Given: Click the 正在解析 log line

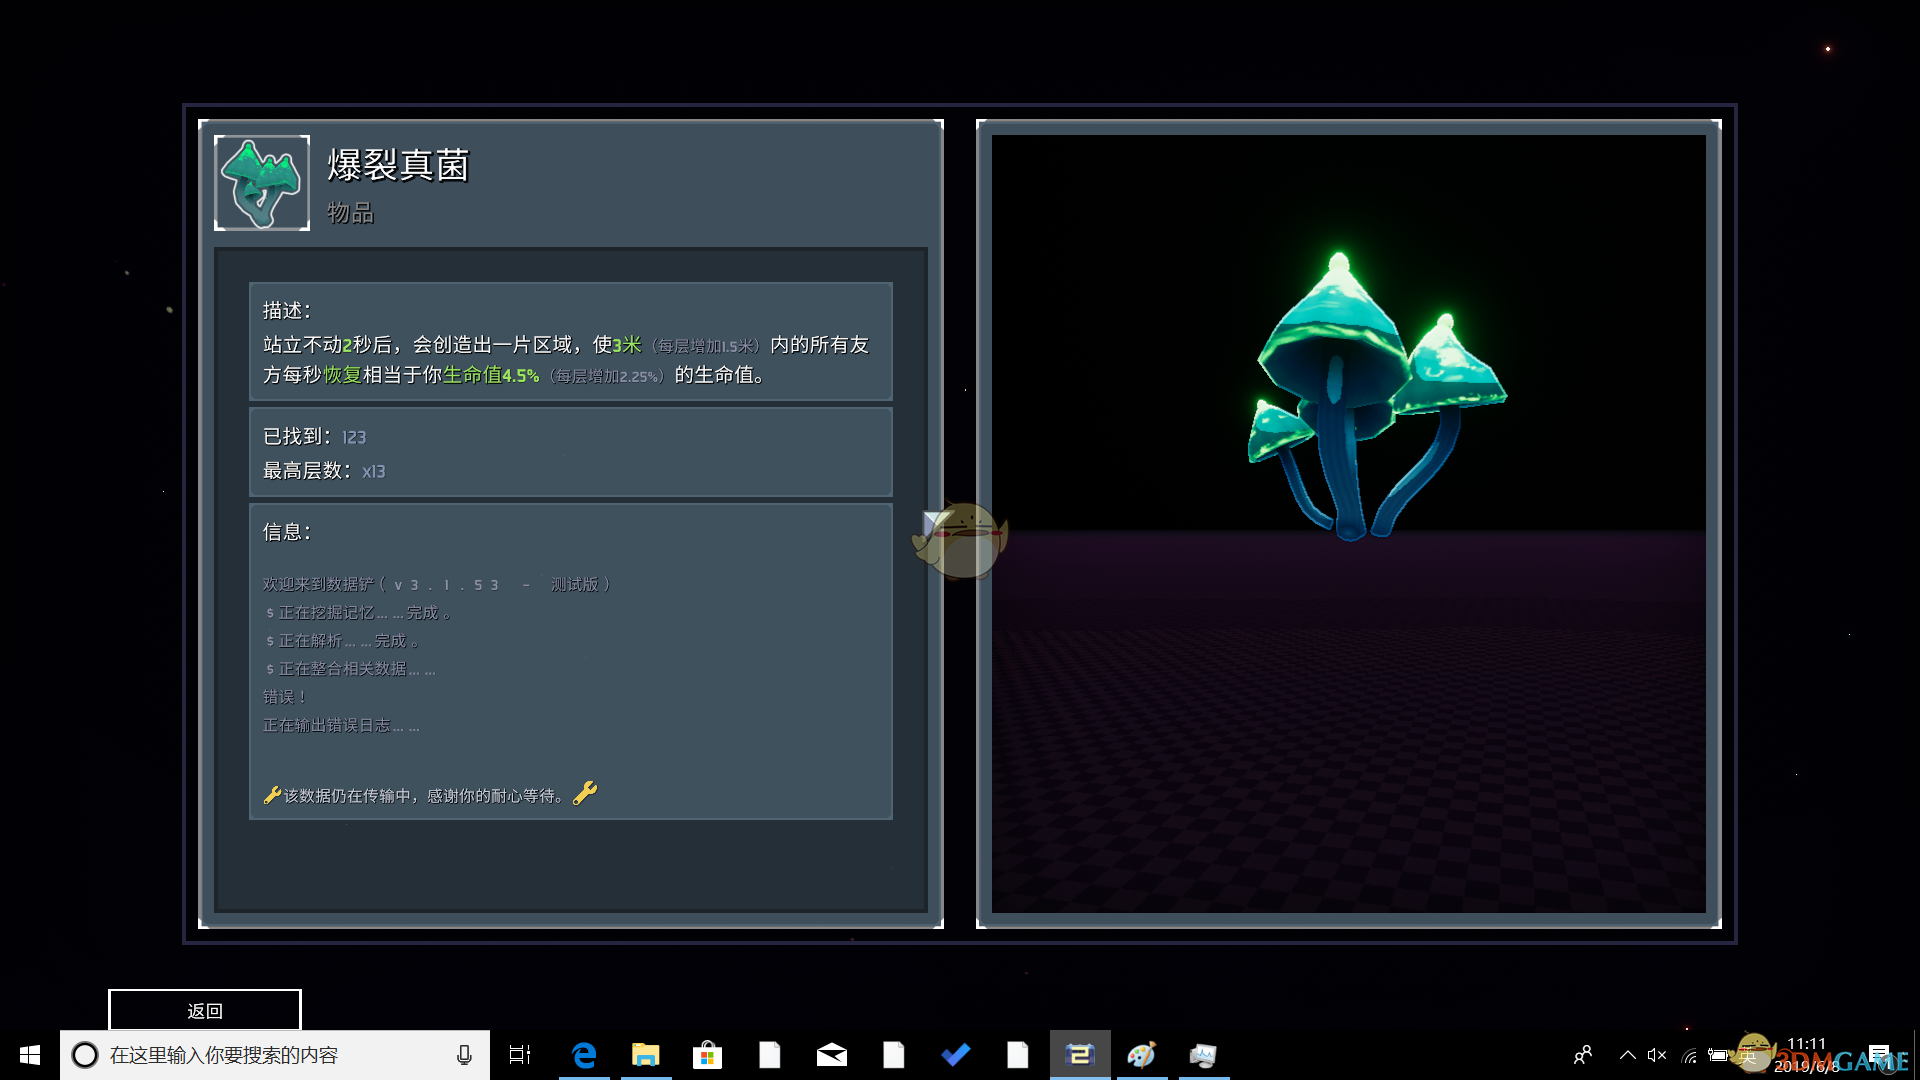Looking at the screenshot, I should pyautogui.click(x=341, y=640).
